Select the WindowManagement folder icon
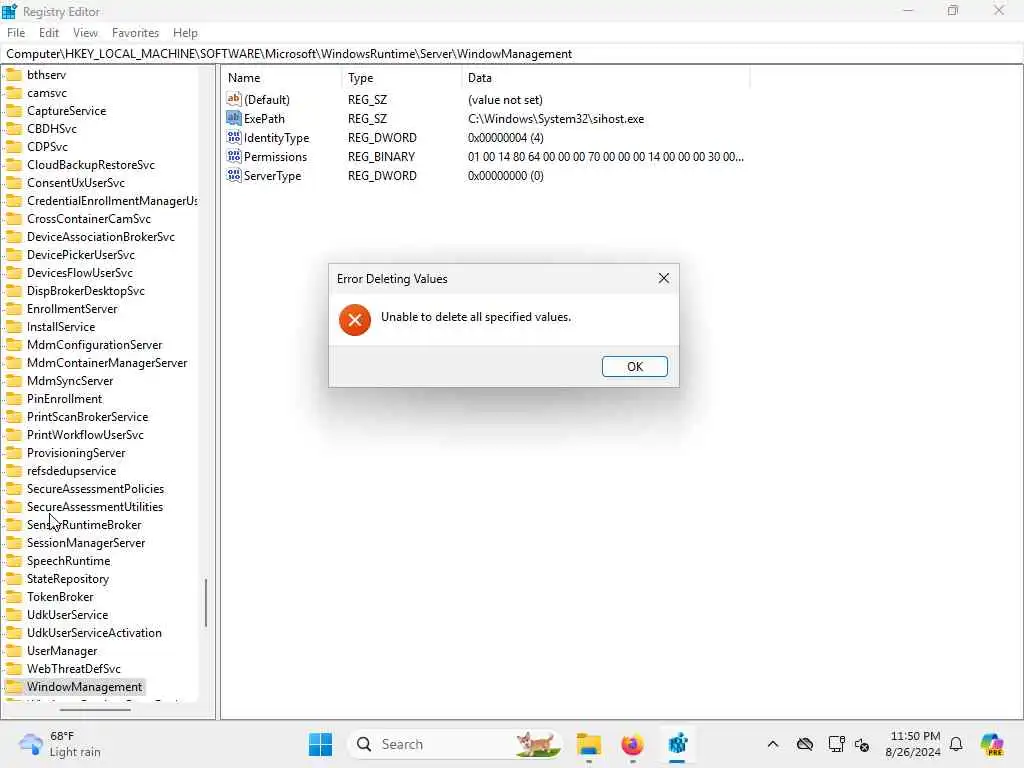Screen dimensions: 1024x768 [14, 686]
